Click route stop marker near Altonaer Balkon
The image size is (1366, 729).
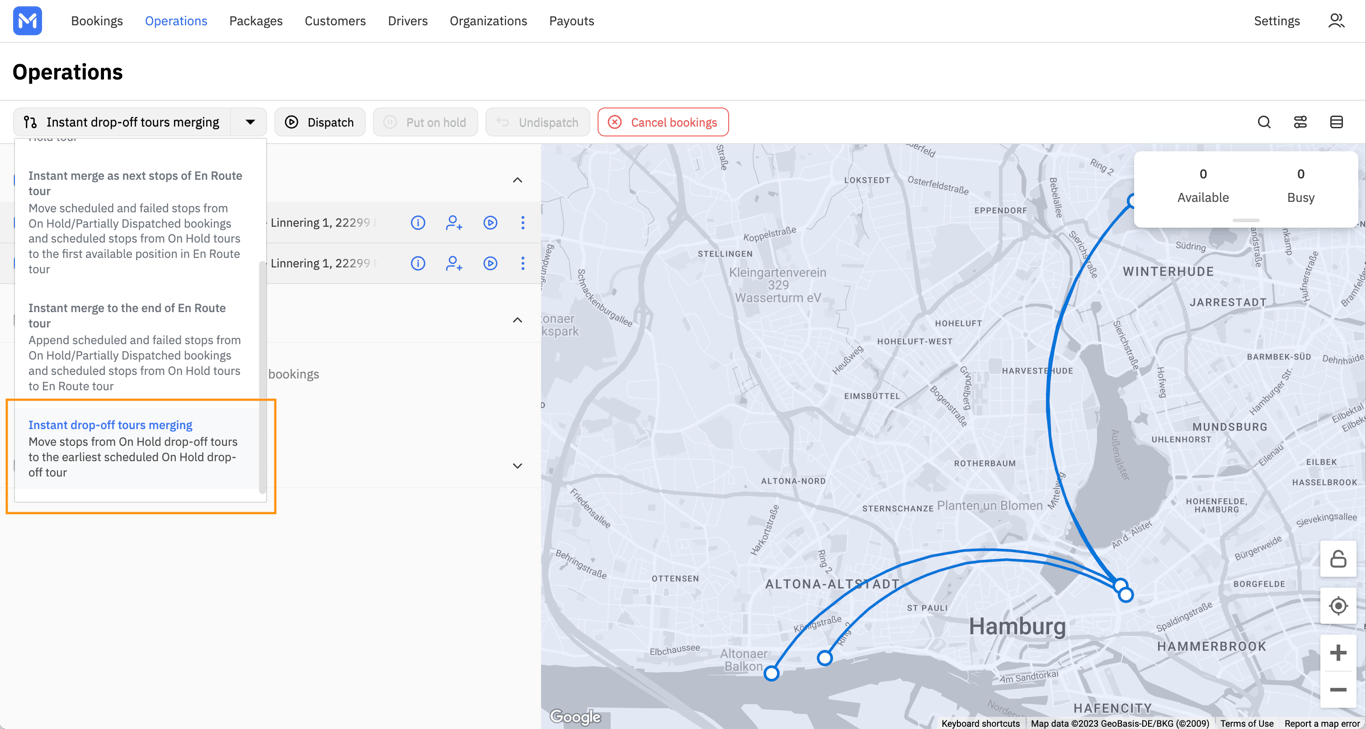771,674
